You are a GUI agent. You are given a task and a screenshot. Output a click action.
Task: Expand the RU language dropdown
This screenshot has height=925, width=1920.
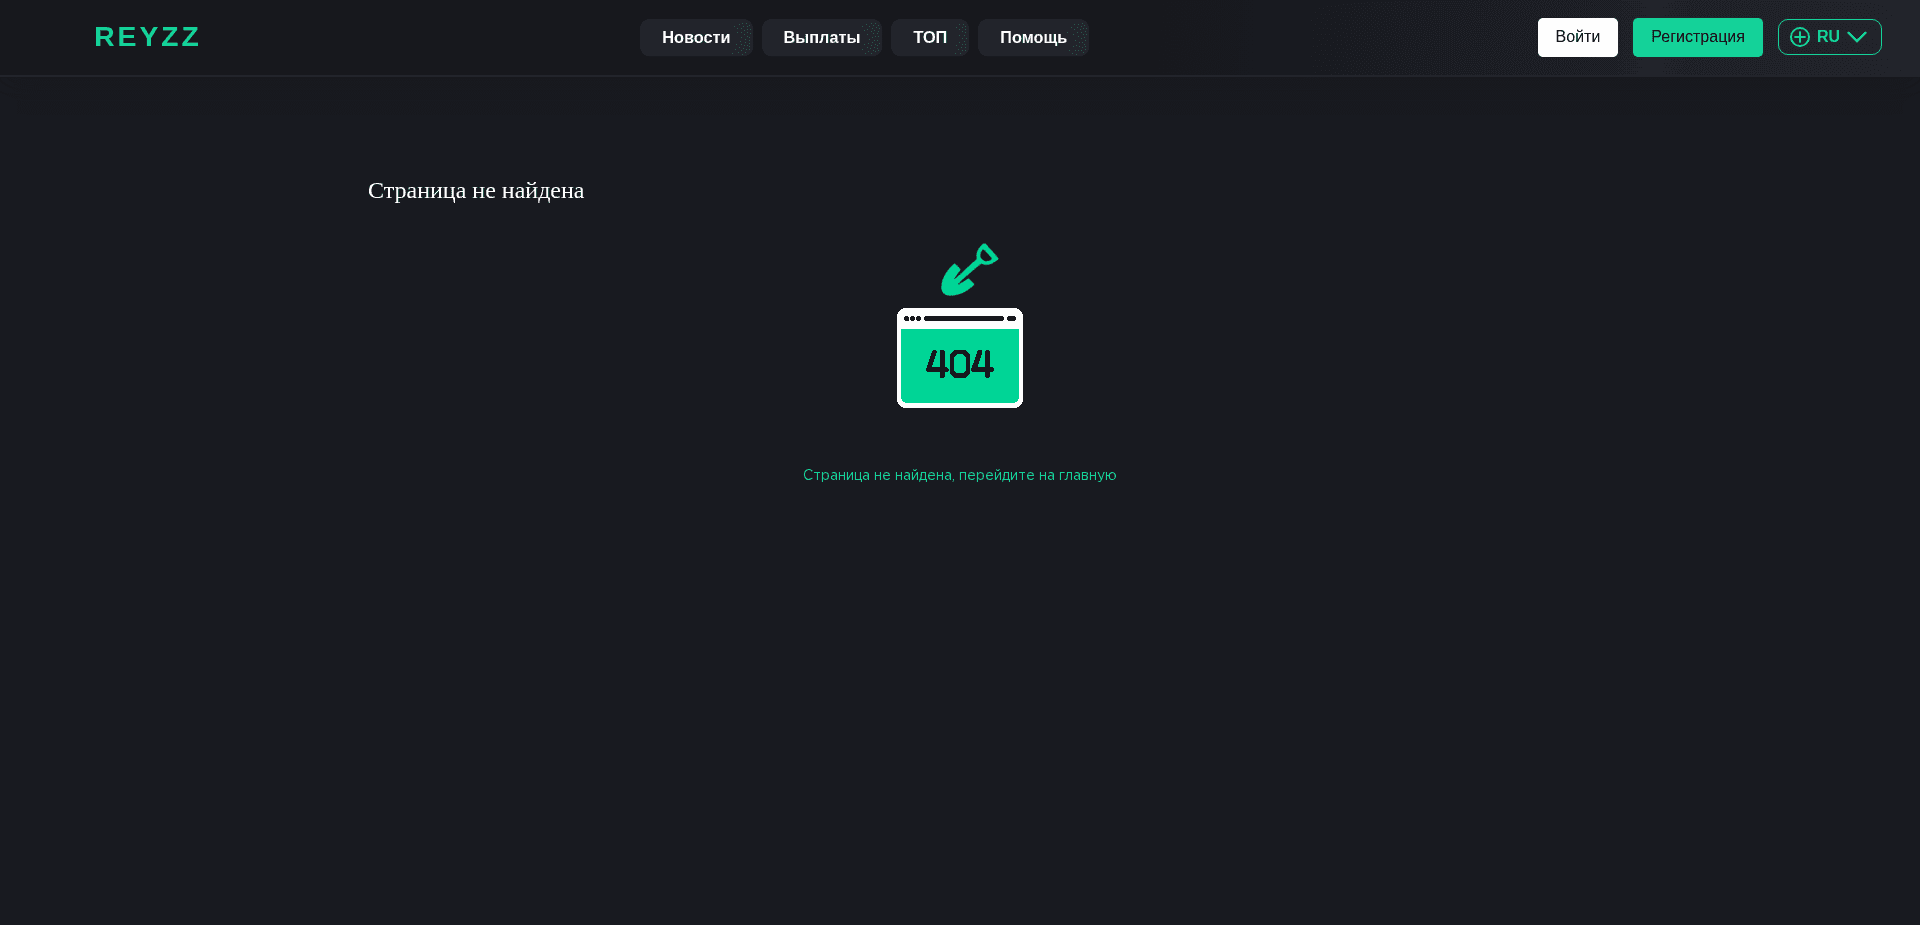coord(1830,36)
